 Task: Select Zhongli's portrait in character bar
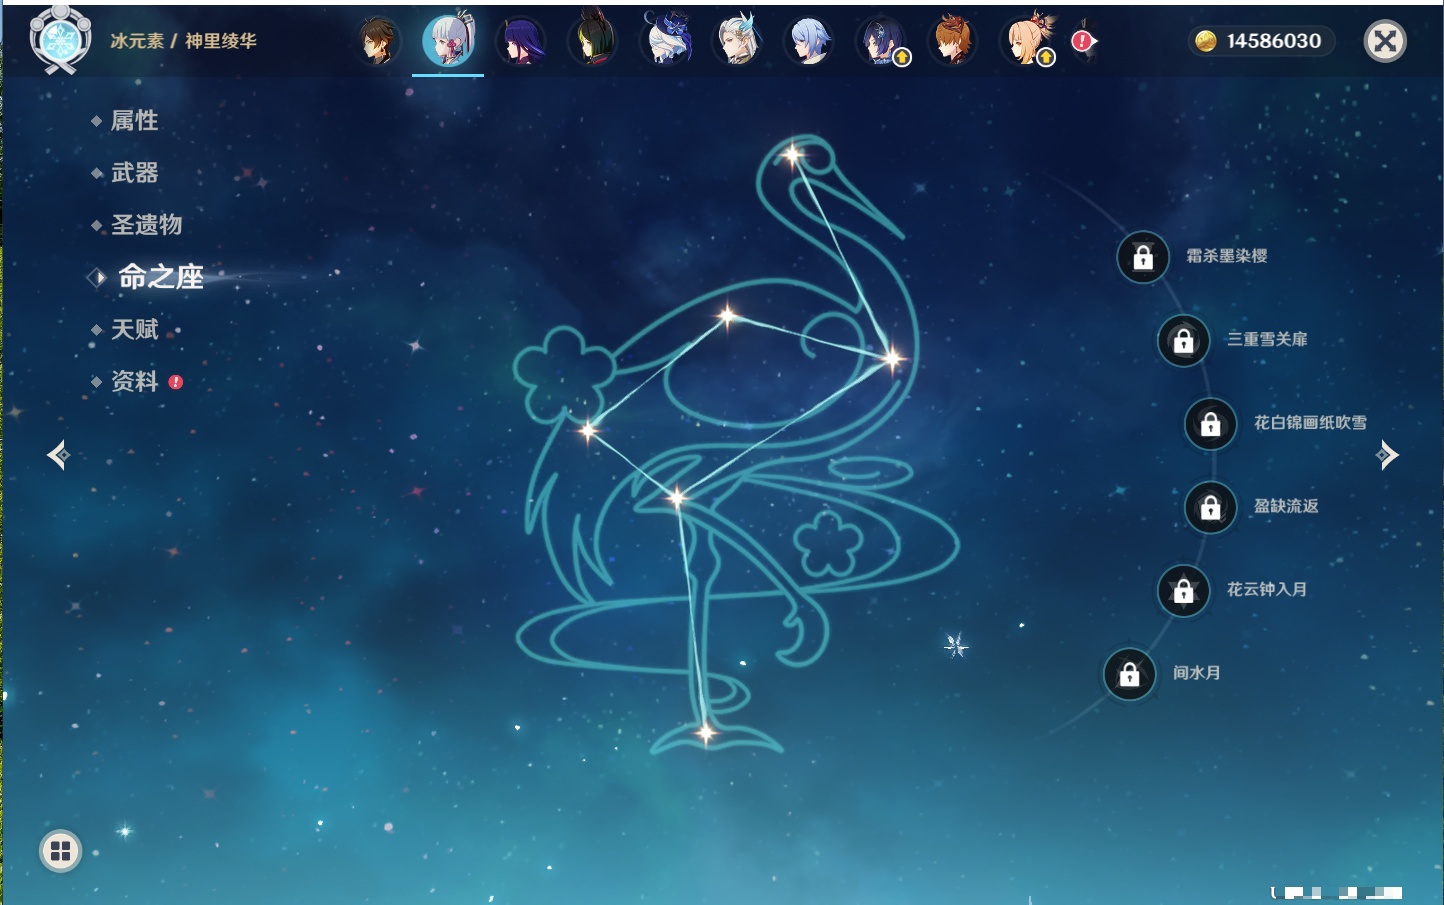point(378,42)
